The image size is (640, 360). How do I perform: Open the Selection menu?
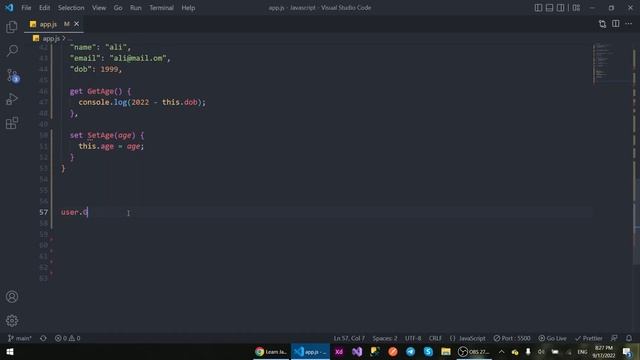[71, 8]
